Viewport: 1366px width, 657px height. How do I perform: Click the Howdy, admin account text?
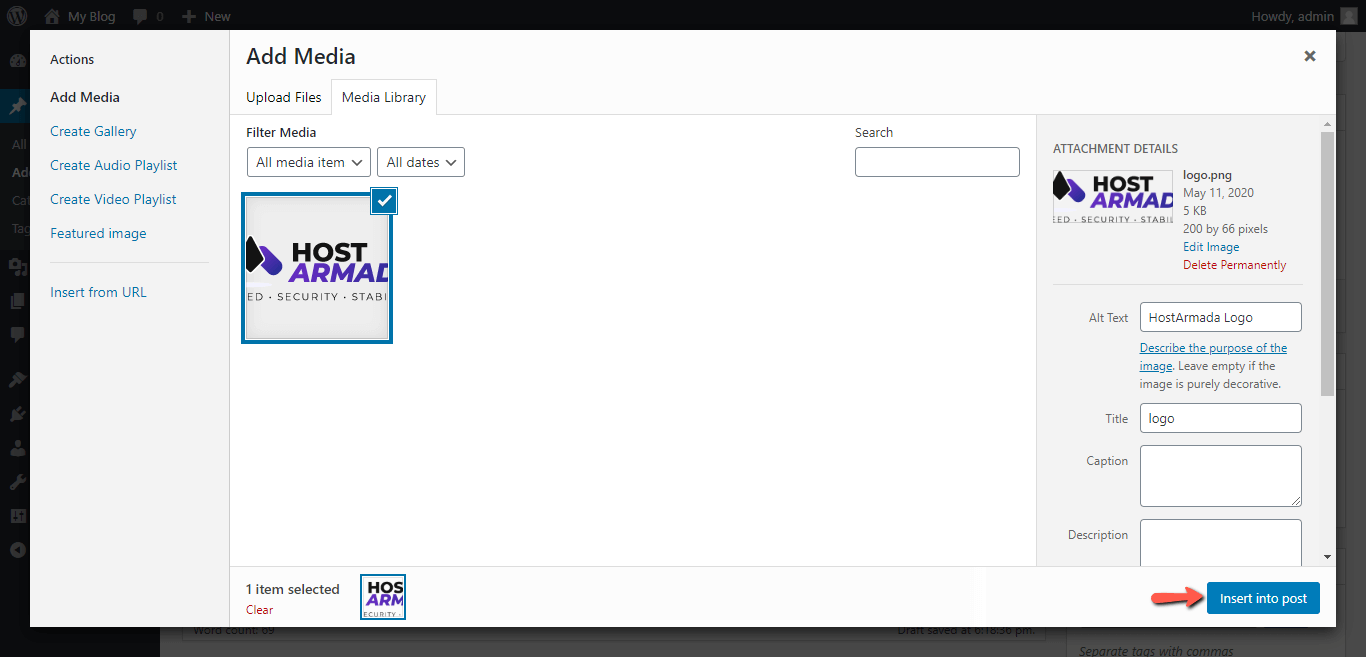[1292, 16]
